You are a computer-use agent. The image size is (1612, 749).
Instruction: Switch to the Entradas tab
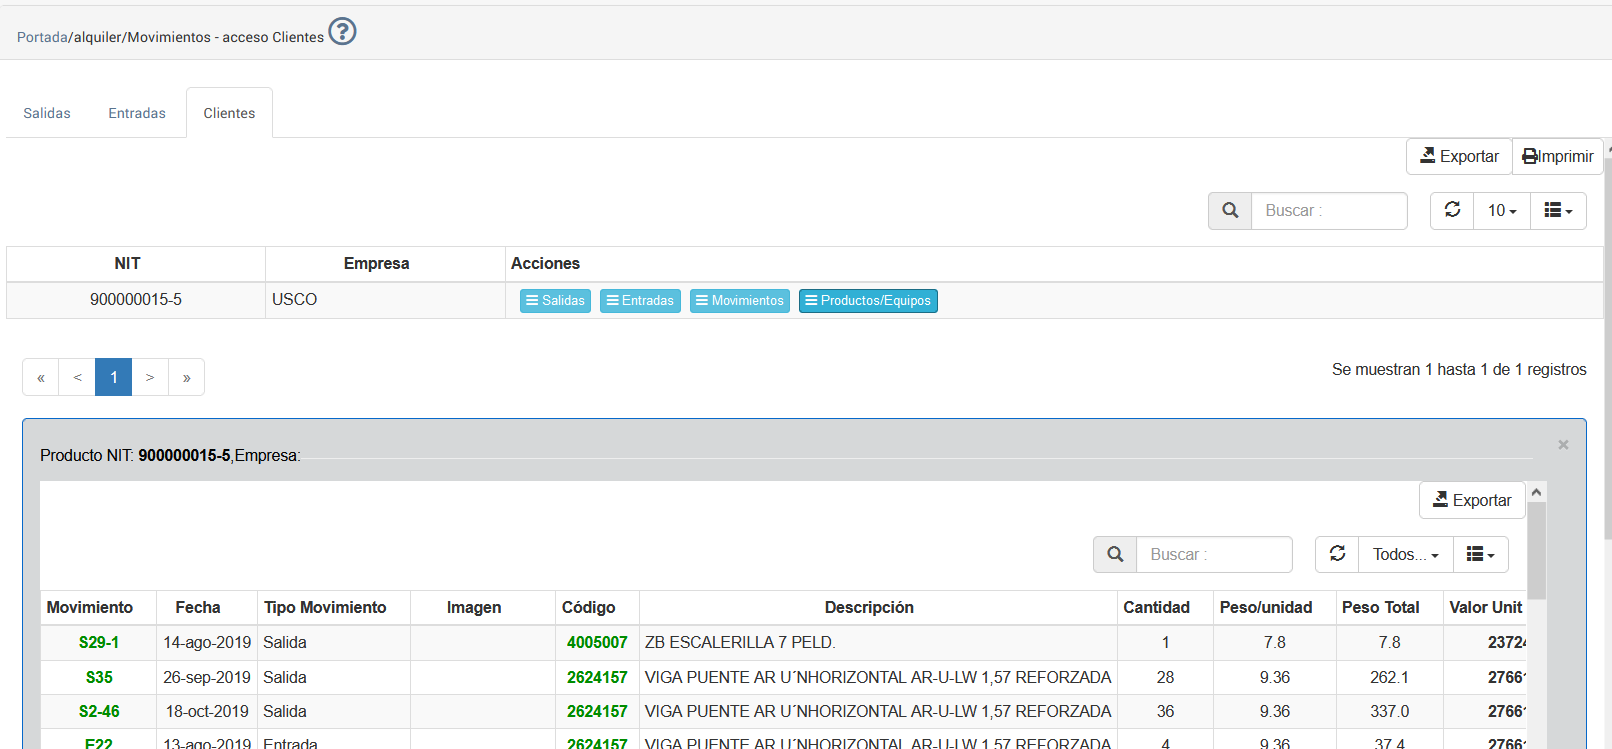point(137,113)
